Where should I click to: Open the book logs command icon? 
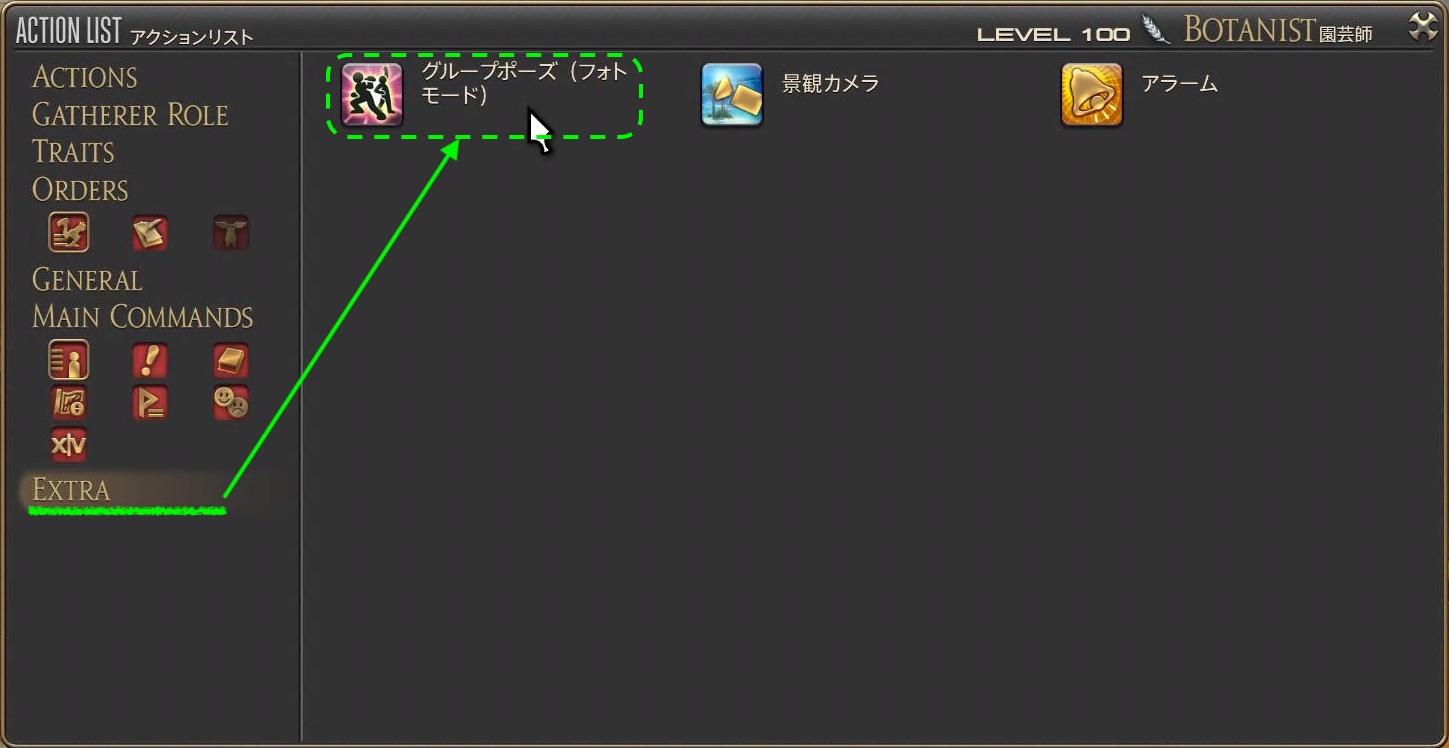(x=231, y=360)
